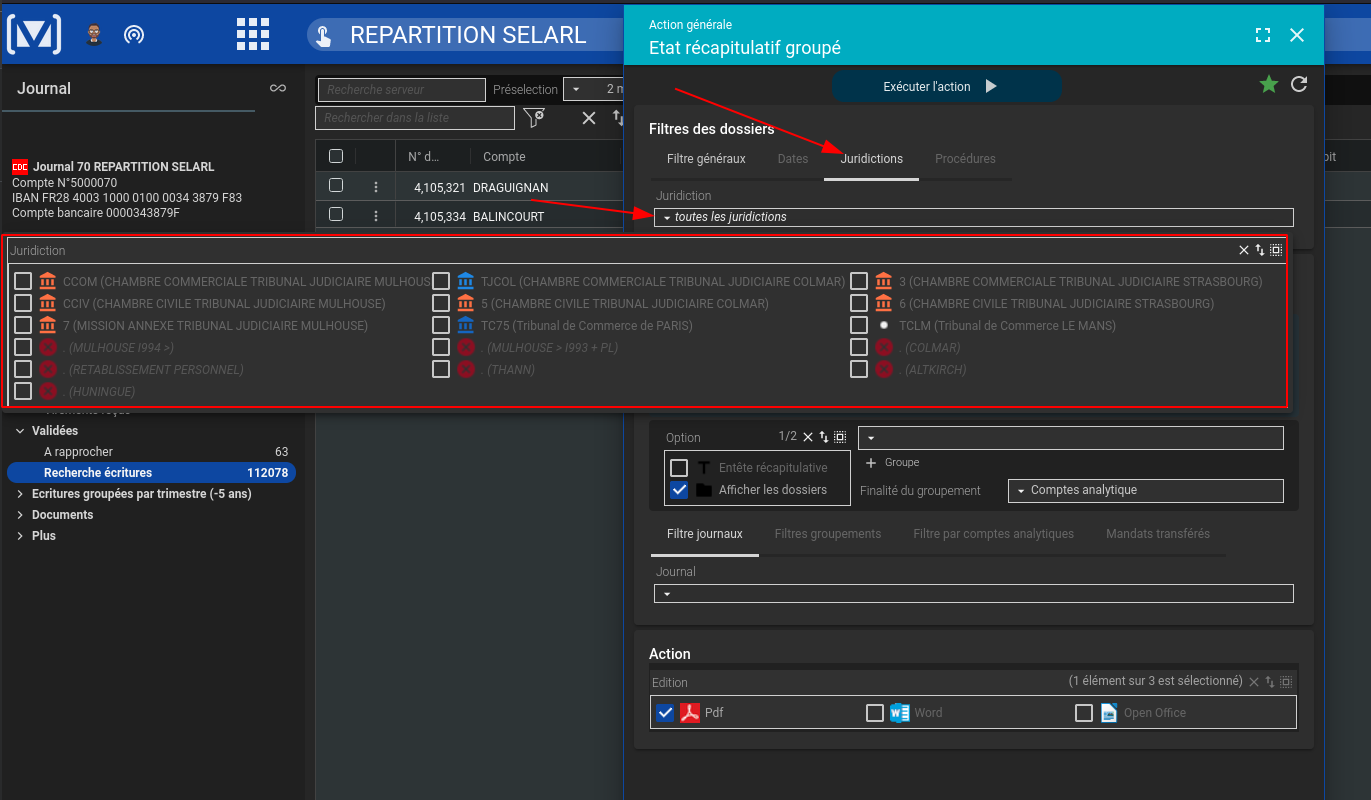Clear Juridiction selection with X icon
This screenshot has width=1371, height=800.
[x=1244, y=250]
